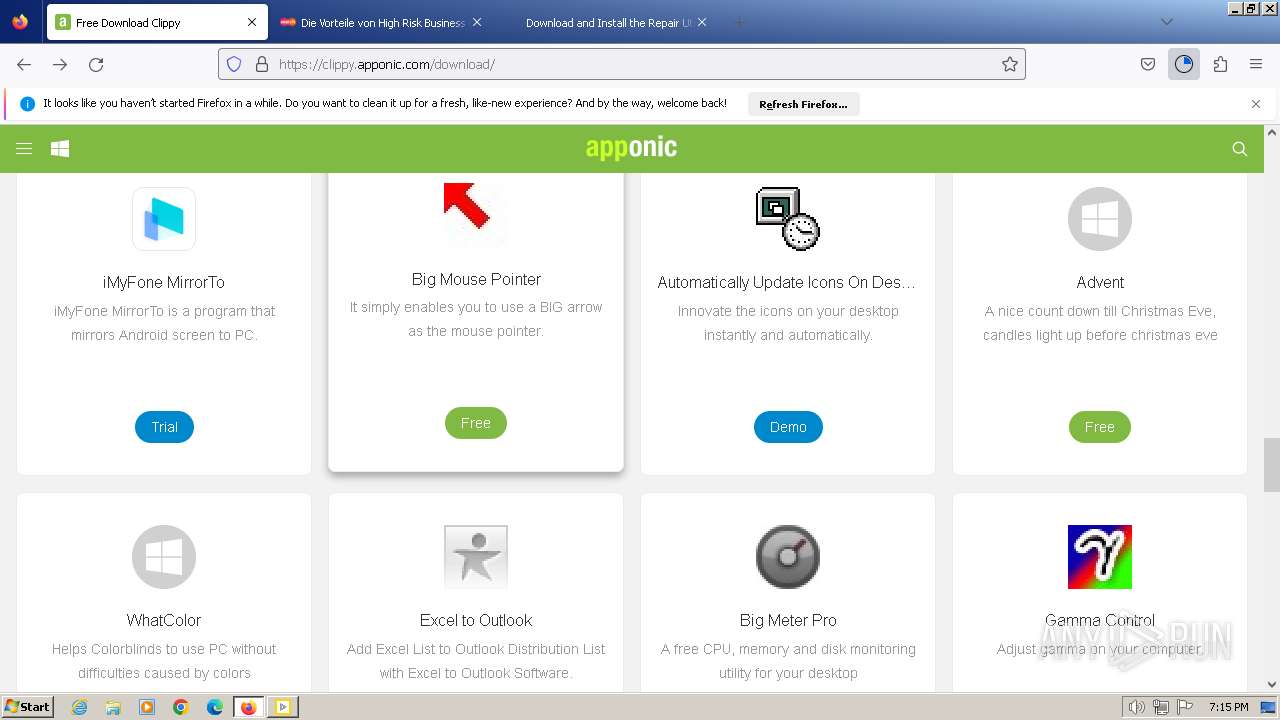Viewport: 1280px width, 720px height.
Task: Click the Free button for Big Mouse Pointer
Action: (x=476, y=423)
